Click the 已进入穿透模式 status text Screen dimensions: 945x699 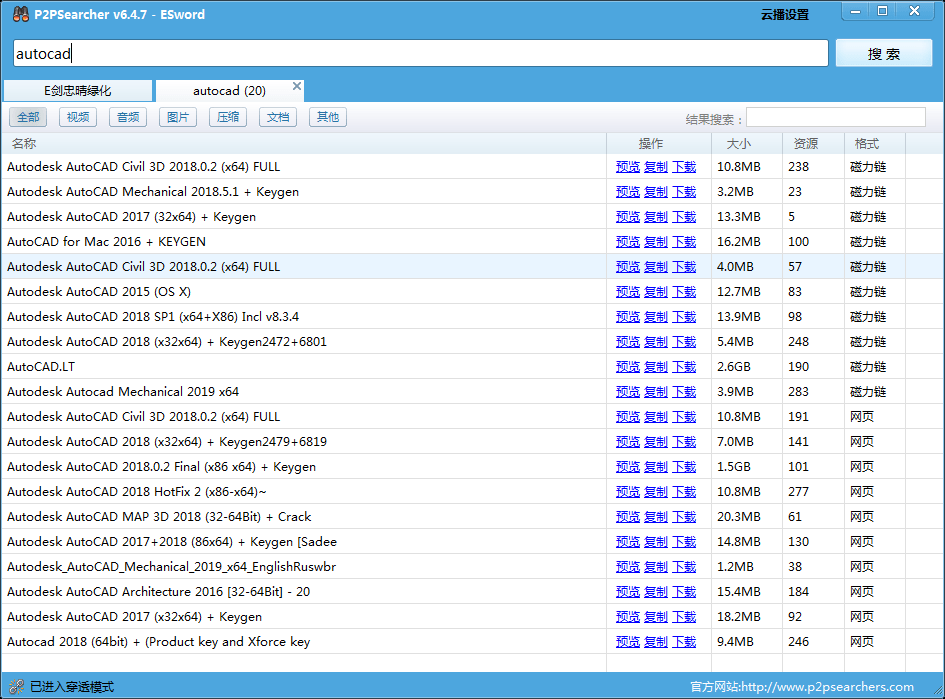click(72, 687)
